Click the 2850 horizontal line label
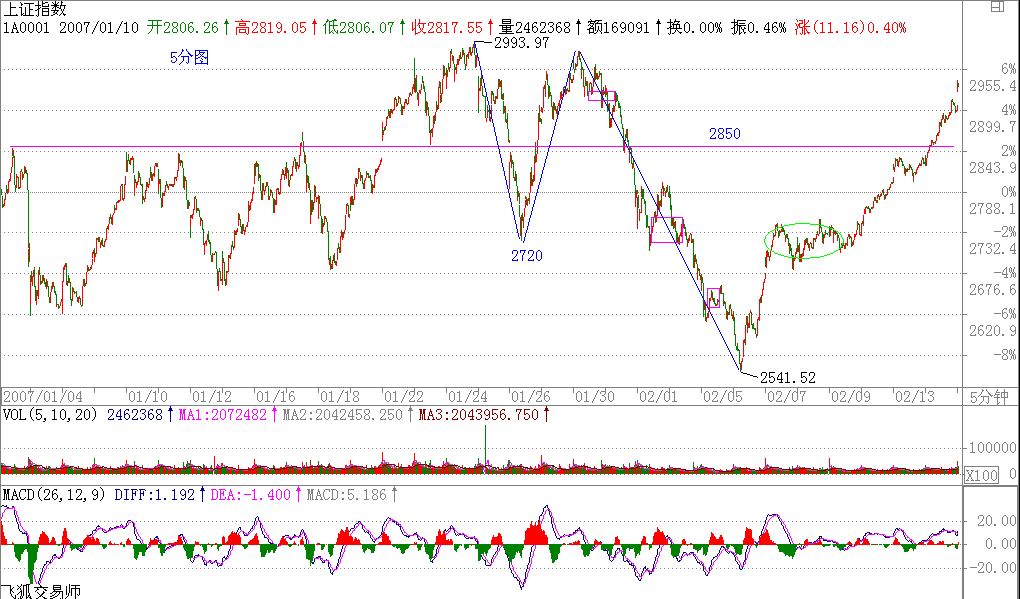Image resolution: width=1020 pixels, height=599 pixels. click(x=724, y=134)
